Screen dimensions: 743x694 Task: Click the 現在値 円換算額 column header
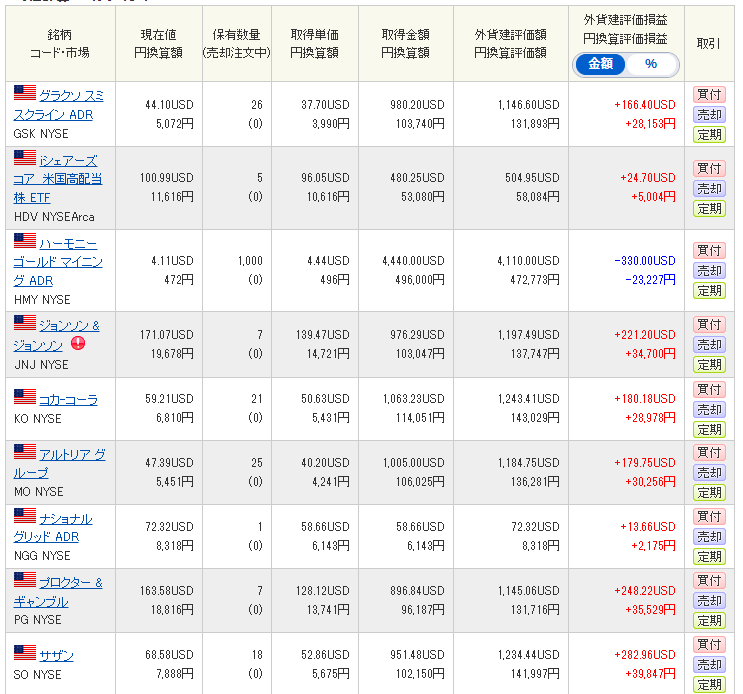tap(159, 44)
